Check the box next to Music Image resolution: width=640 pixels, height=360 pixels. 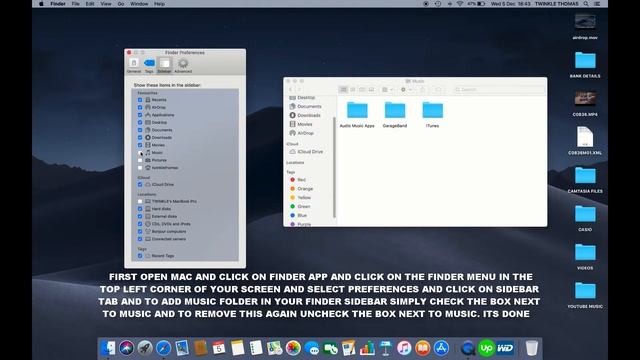(140, 153)
